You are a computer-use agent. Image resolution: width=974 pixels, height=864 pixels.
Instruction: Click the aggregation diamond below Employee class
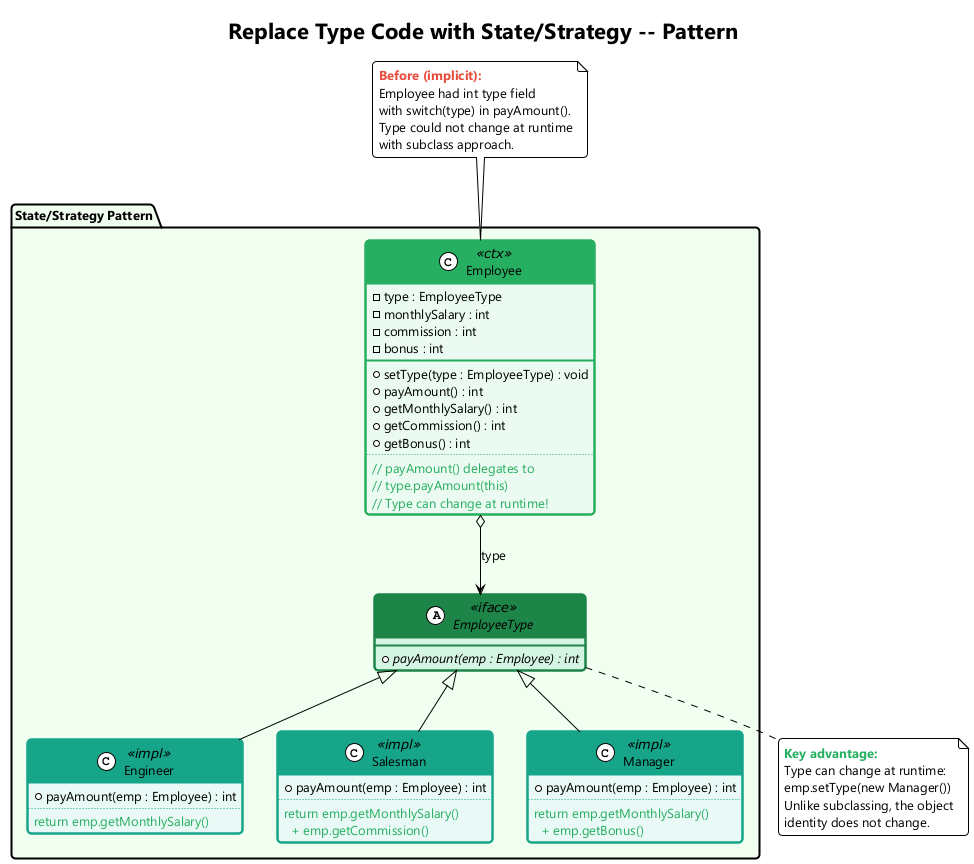tap(480, 522)
